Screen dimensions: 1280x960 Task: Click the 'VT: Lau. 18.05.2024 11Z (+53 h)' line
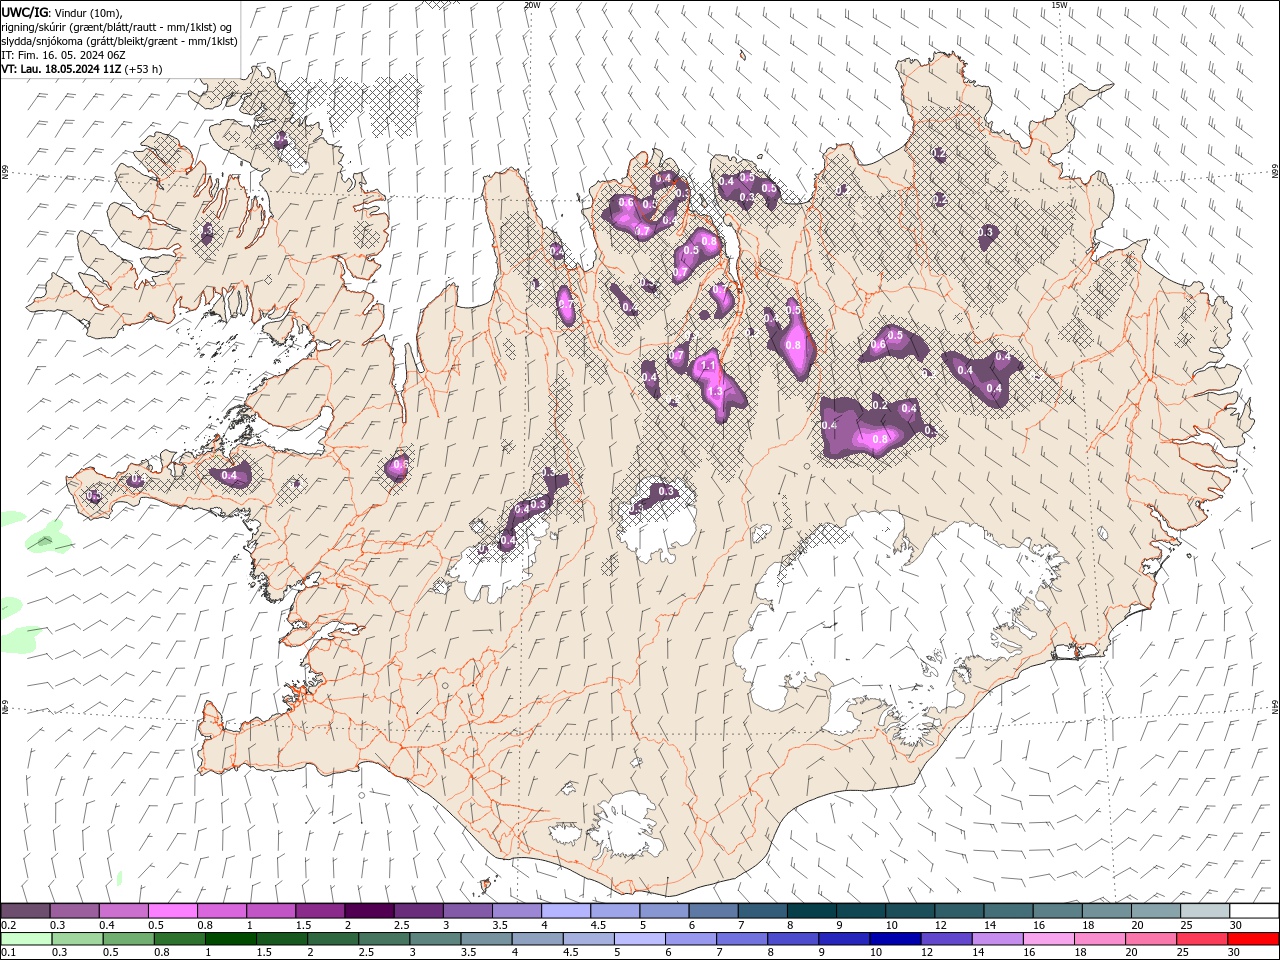pyautogui.click(x=82, y=69)
